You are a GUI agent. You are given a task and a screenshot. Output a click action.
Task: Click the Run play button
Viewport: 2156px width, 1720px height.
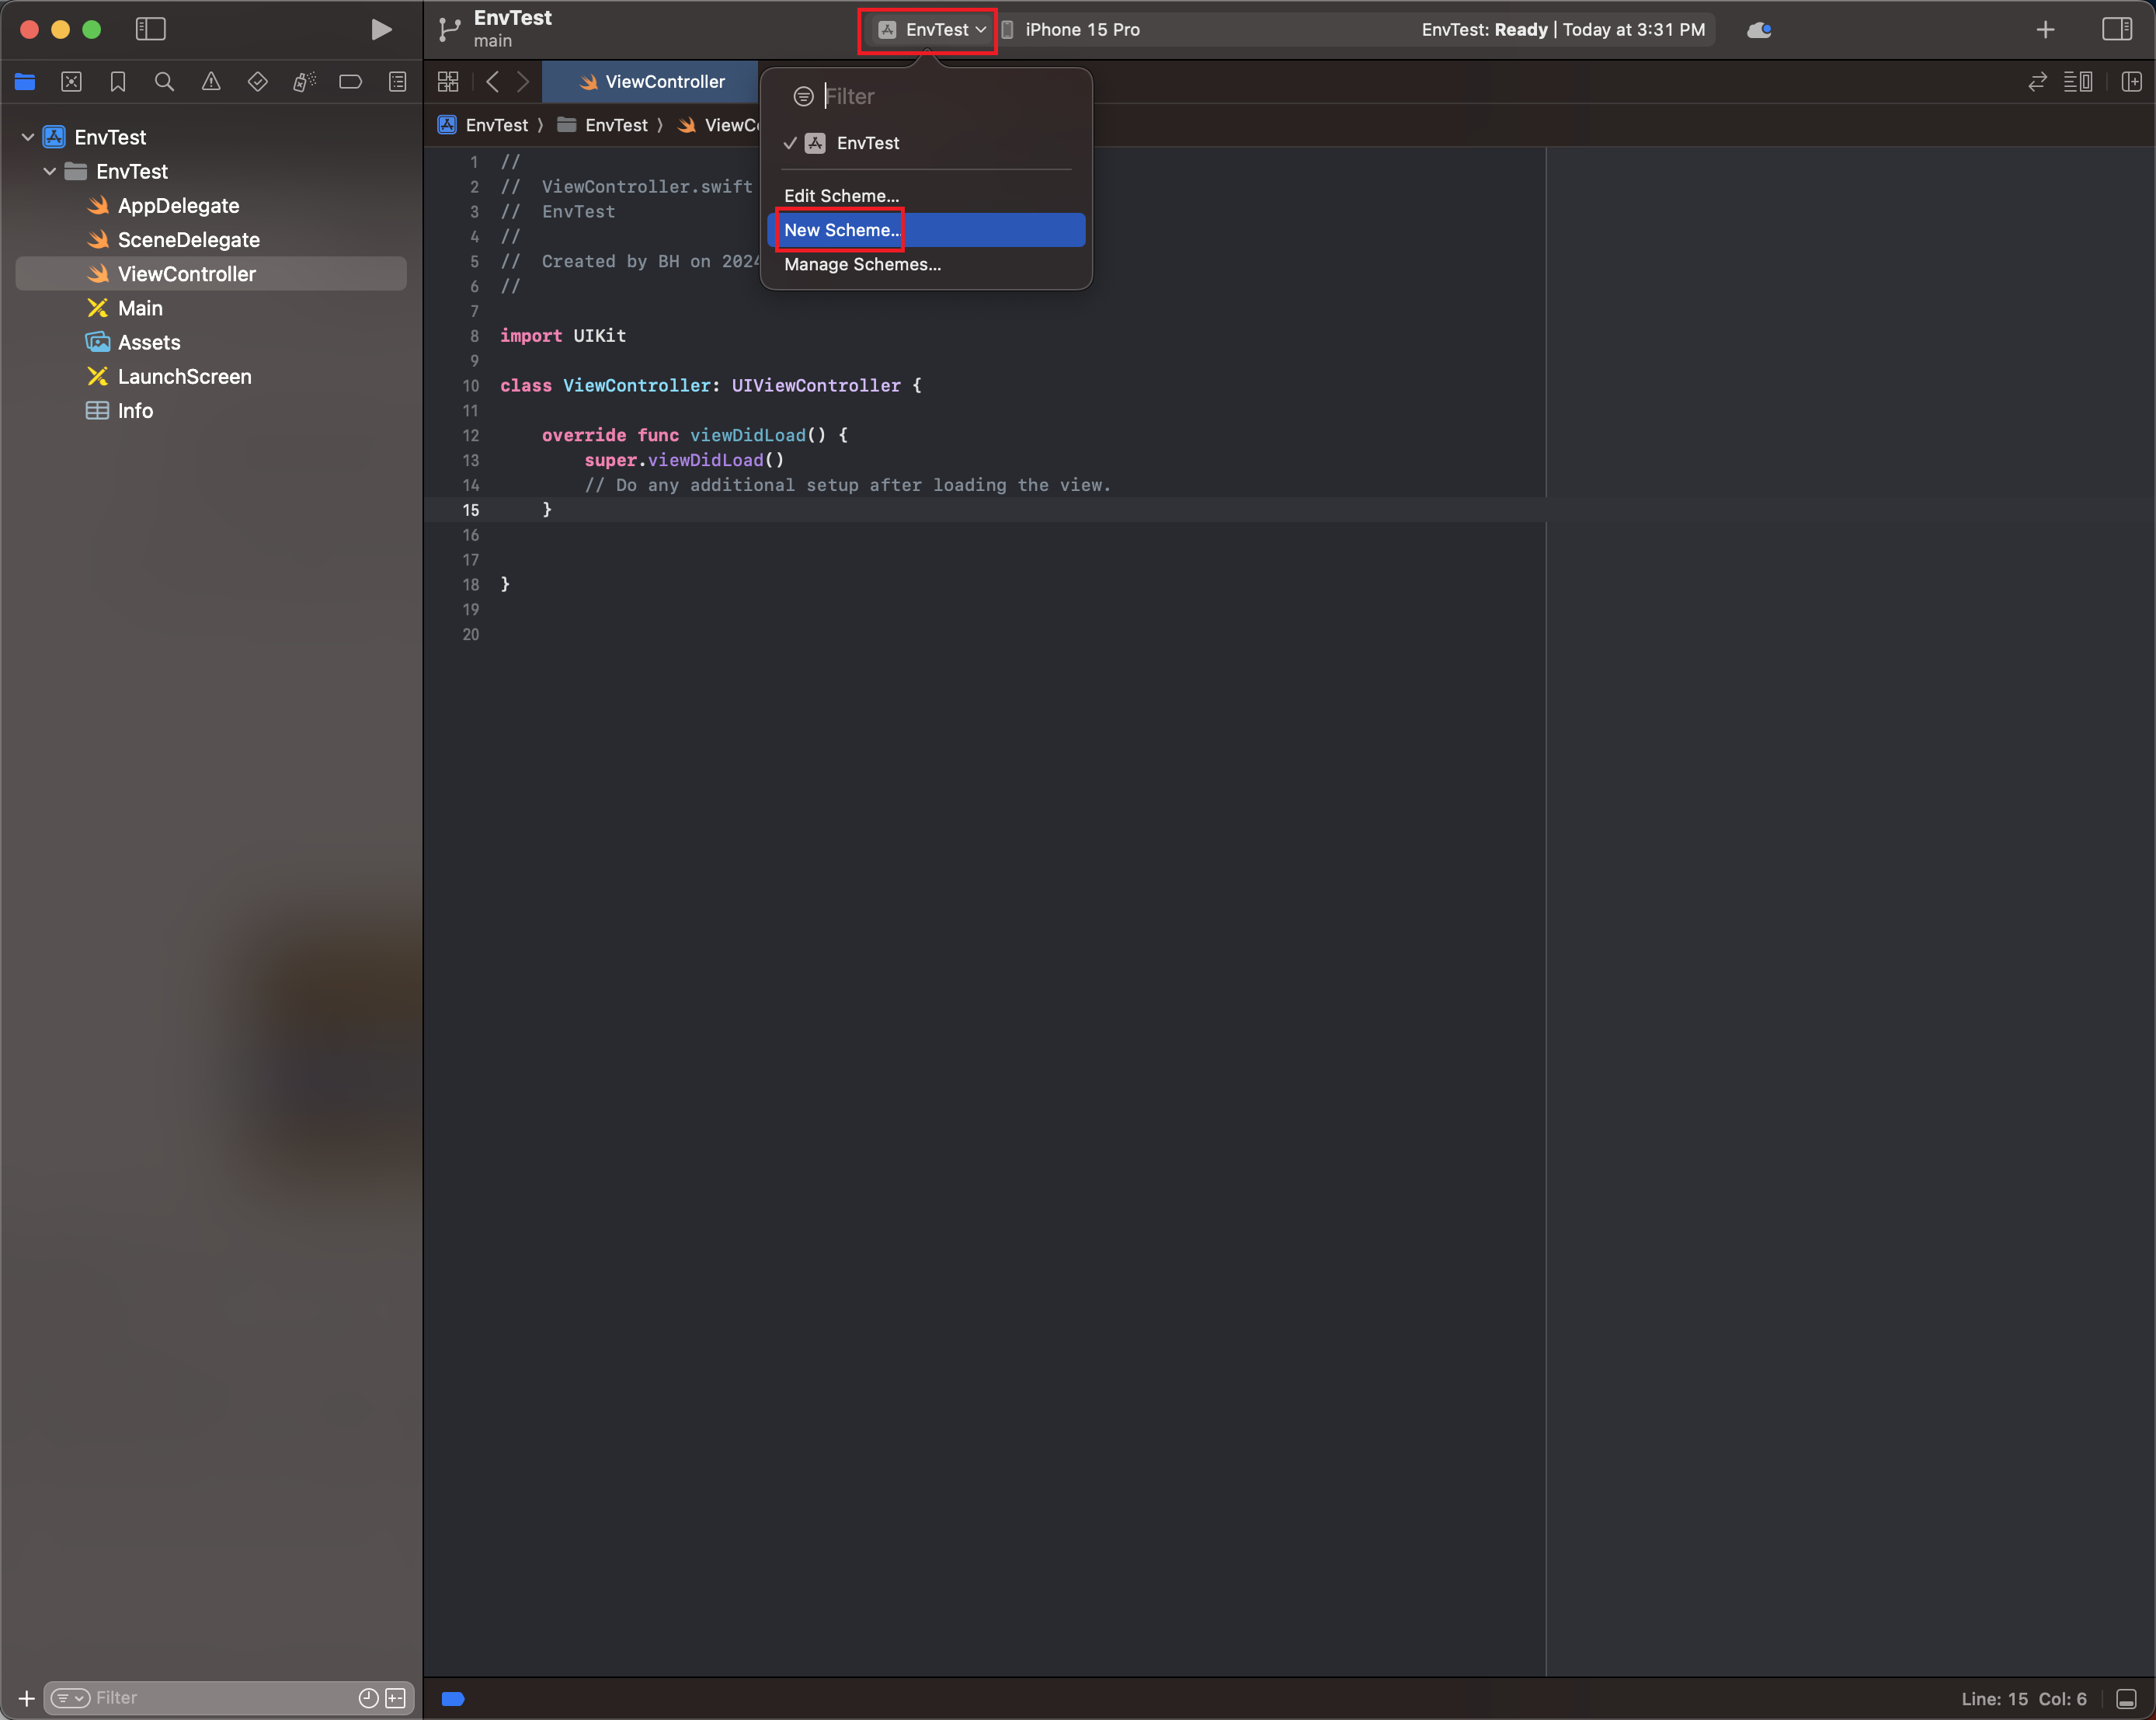pos(380,30)
